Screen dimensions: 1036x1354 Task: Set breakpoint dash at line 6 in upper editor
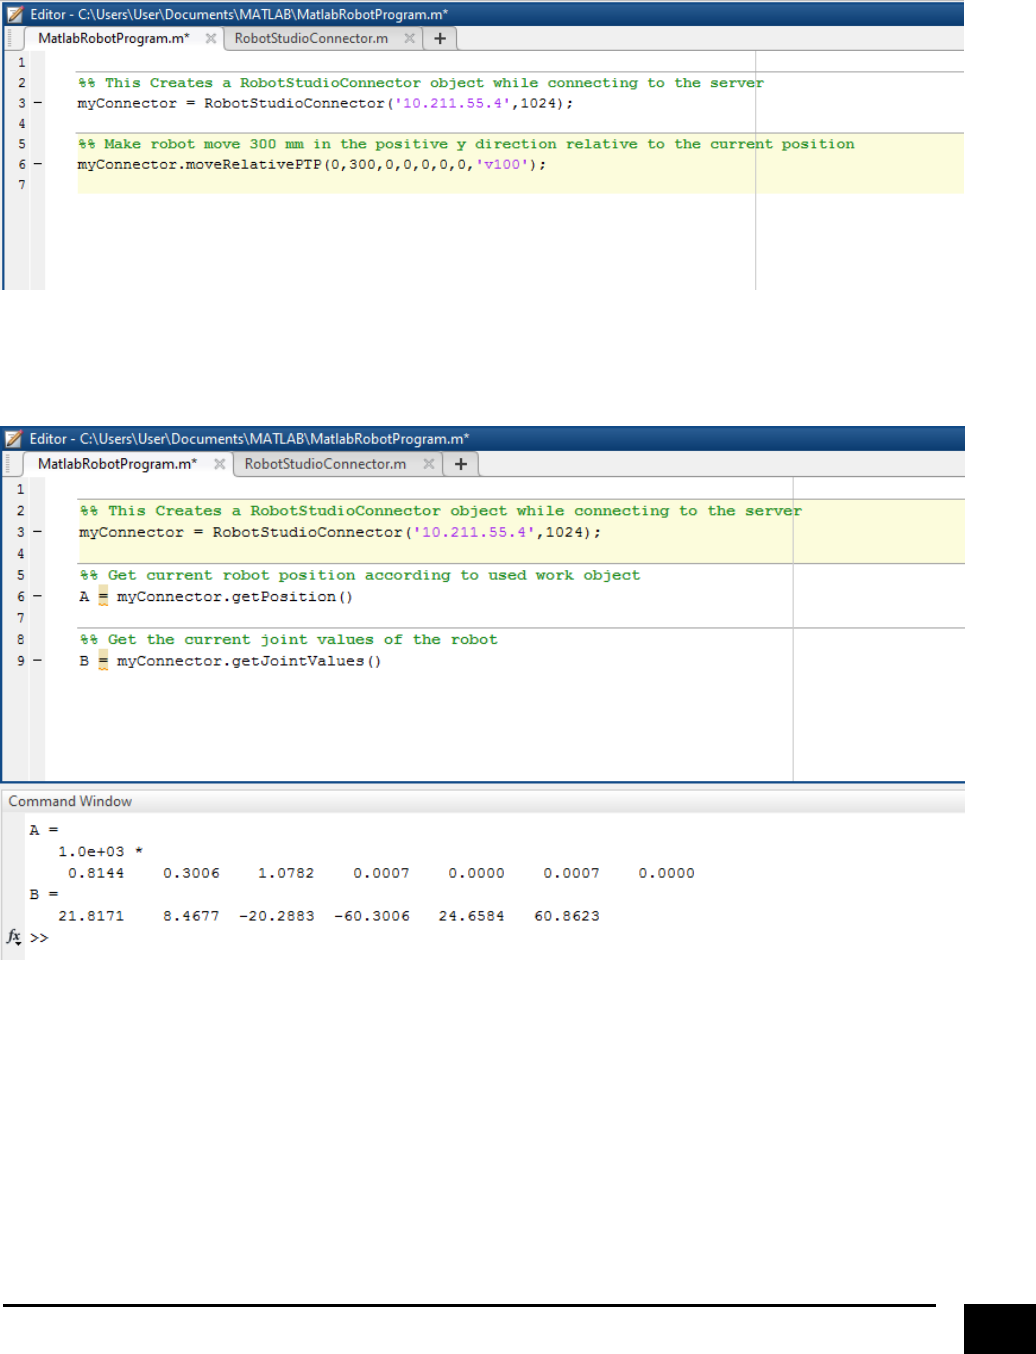click(38, 164)
